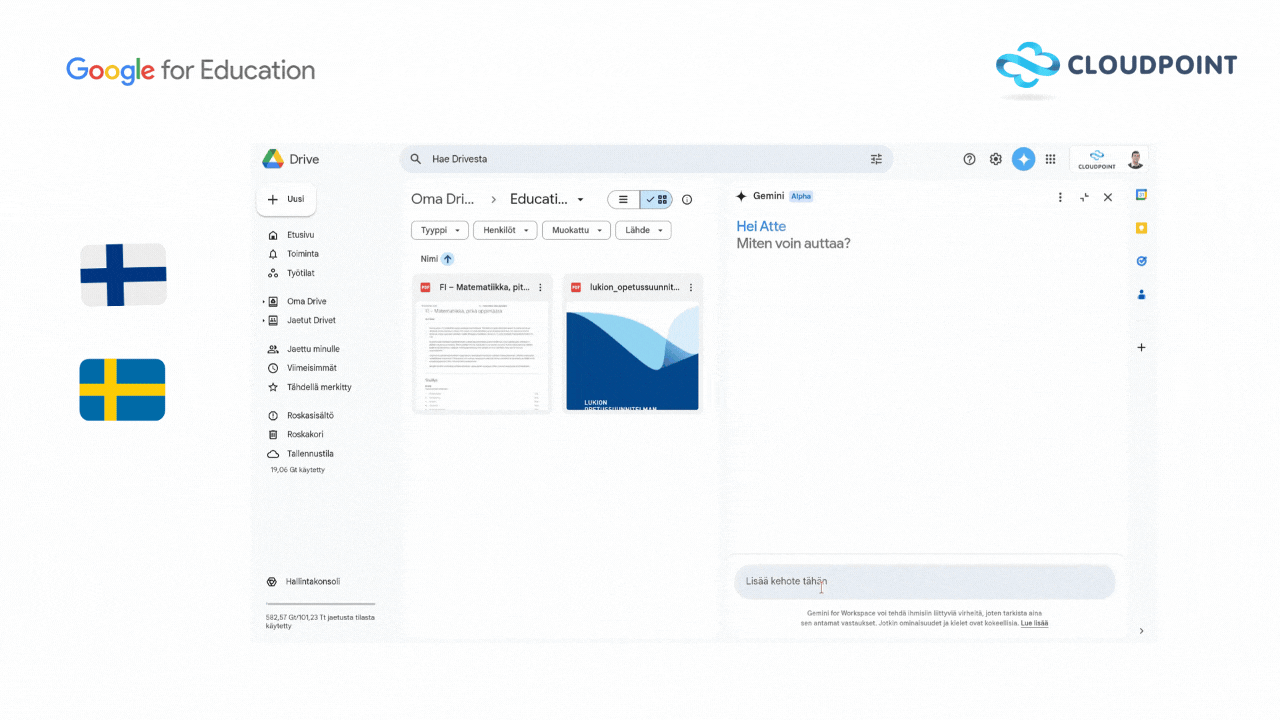Open the Tyyppi filter dropdown
The image size is (1280, 720).
[x=439, y=230]
